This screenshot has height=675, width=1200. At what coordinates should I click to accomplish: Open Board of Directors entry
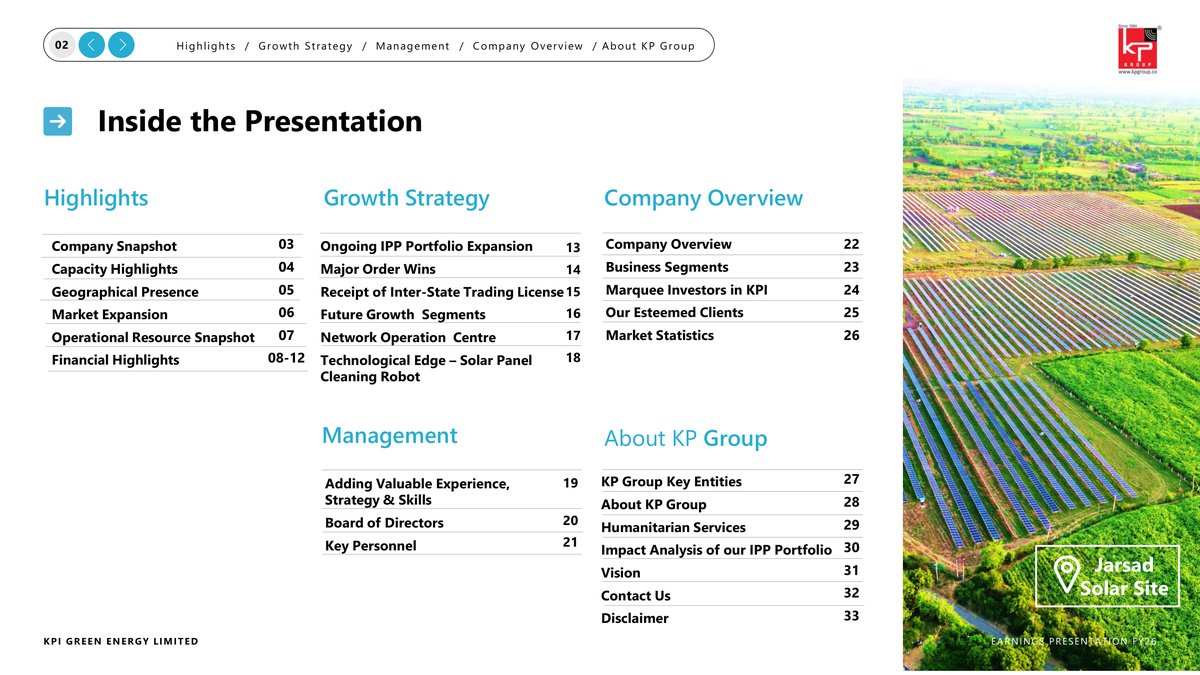[x=384, y=523]
